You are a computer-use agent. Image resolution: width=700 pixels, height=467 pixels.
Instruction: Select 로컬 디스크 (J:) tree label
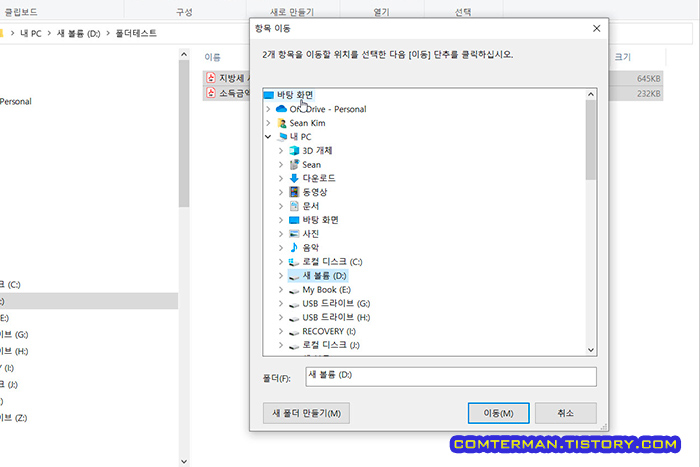[331, 345]
